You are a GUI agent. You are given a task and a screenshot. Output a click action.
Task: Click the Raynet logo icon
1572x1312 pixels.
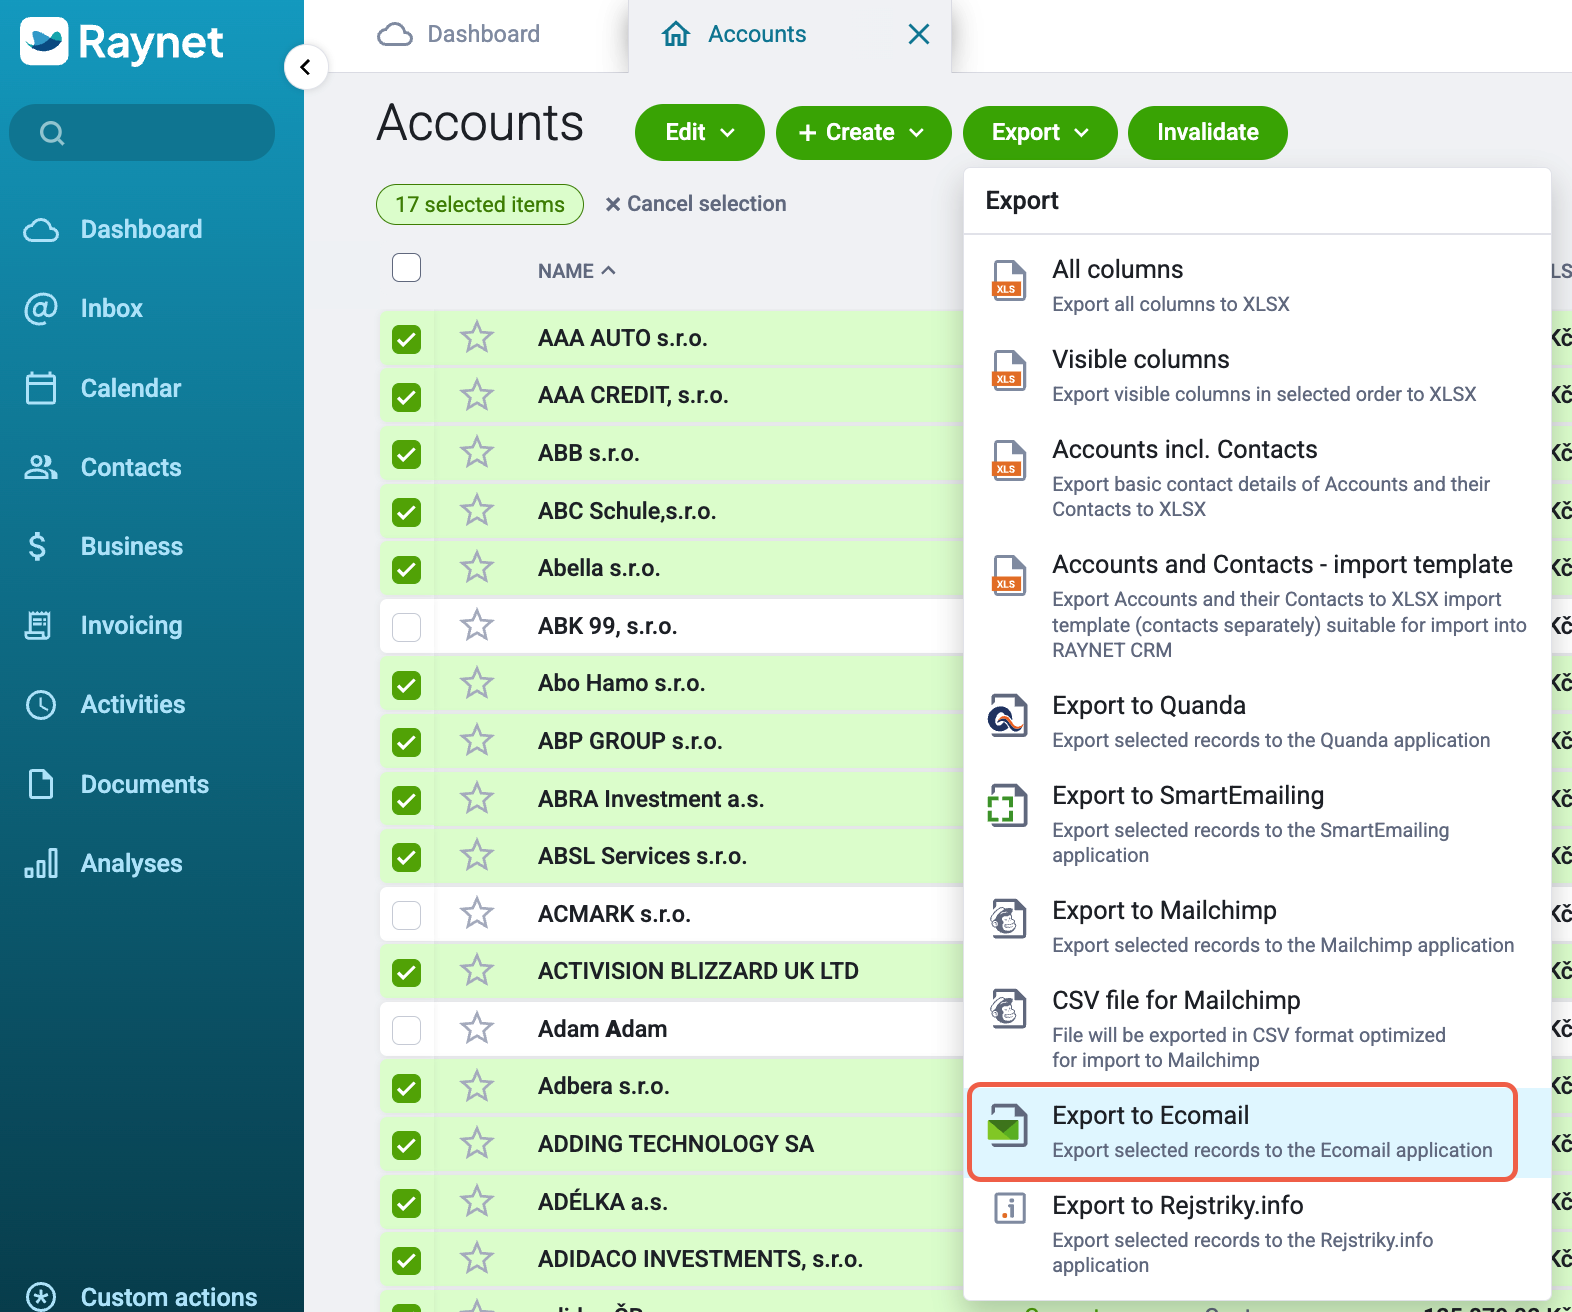(44, 41)
